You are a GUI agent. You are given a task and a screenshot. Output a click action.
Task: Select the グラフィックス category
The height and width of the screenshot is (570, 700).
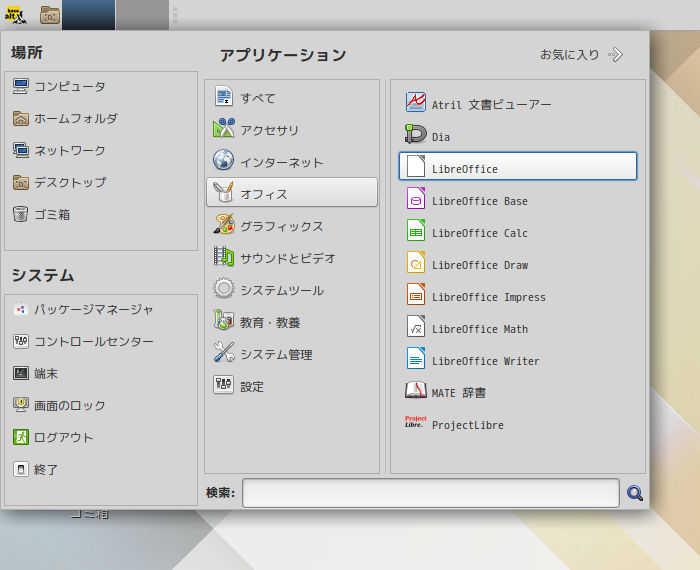pos(292,226)
